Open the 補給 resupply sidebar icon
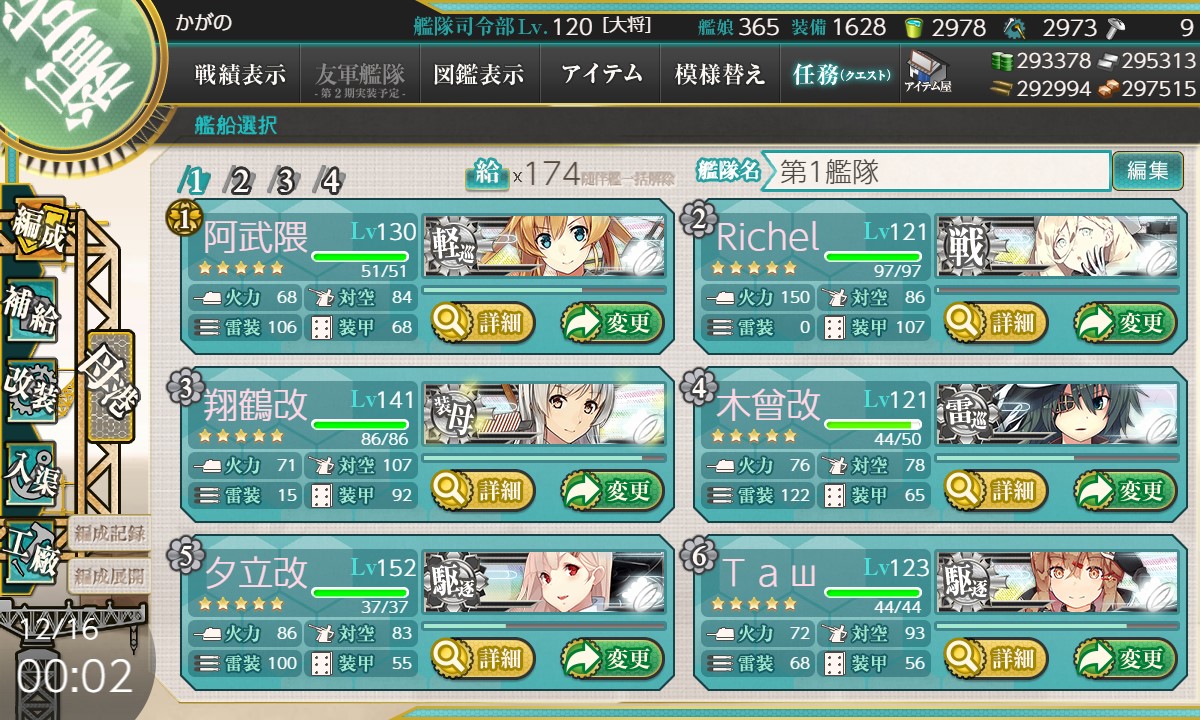Screen dimensions: 1200x720 tap(32, 313)
